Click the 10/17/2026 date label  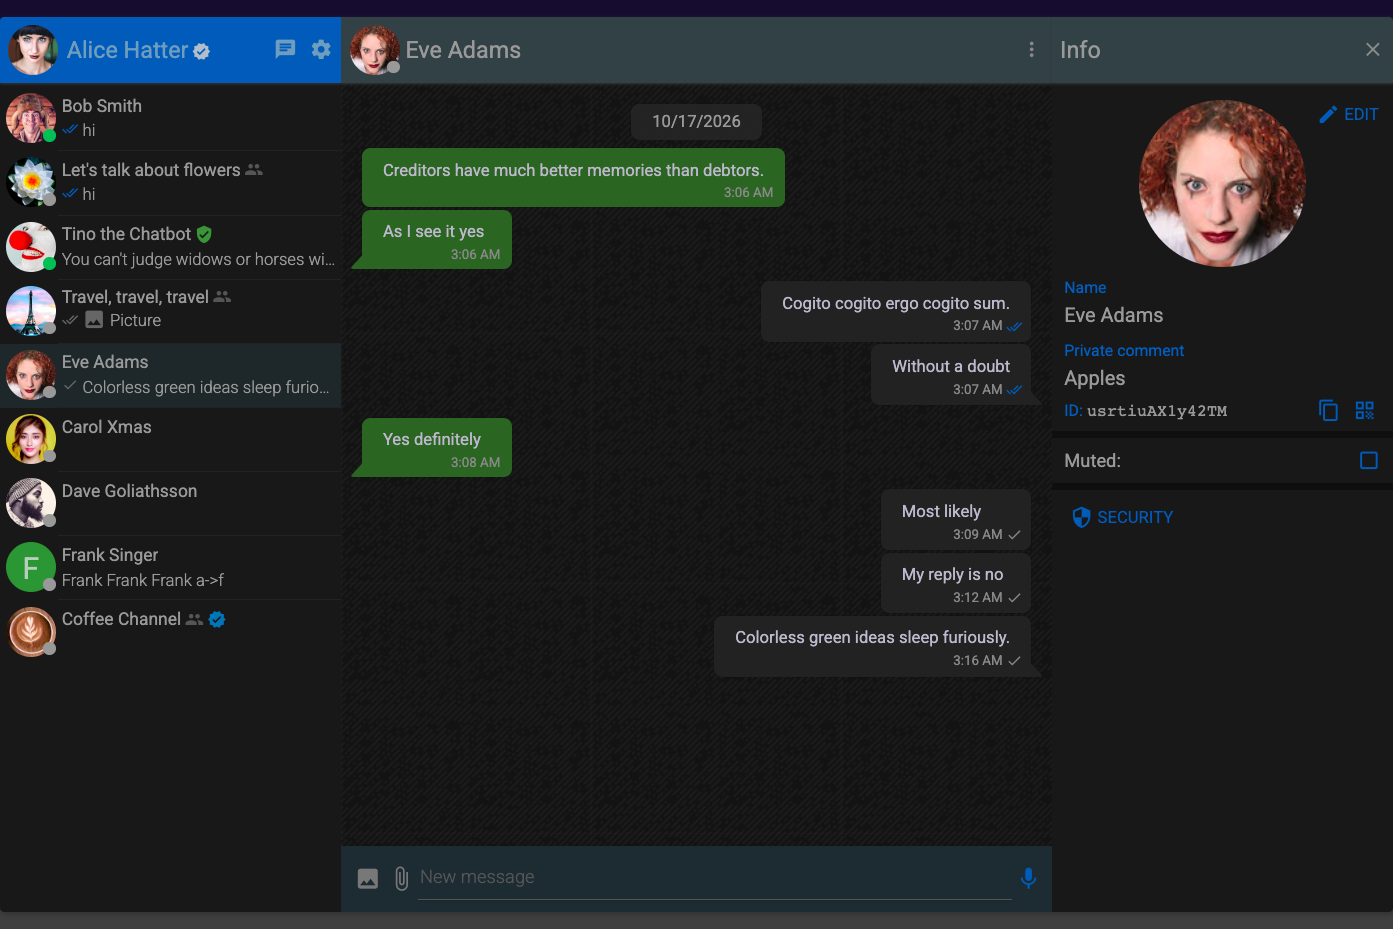[697, 122]
